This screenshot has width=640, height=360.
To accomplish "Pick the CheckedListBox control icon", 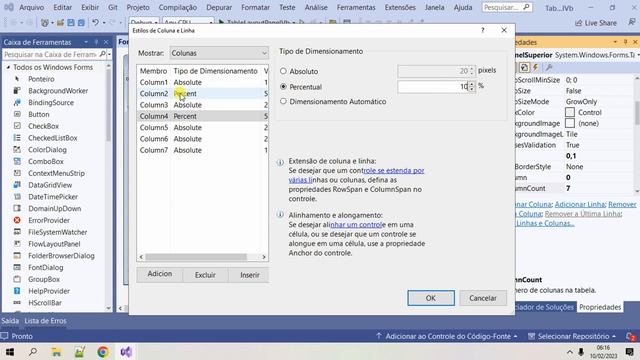I will tap(17, 138).
